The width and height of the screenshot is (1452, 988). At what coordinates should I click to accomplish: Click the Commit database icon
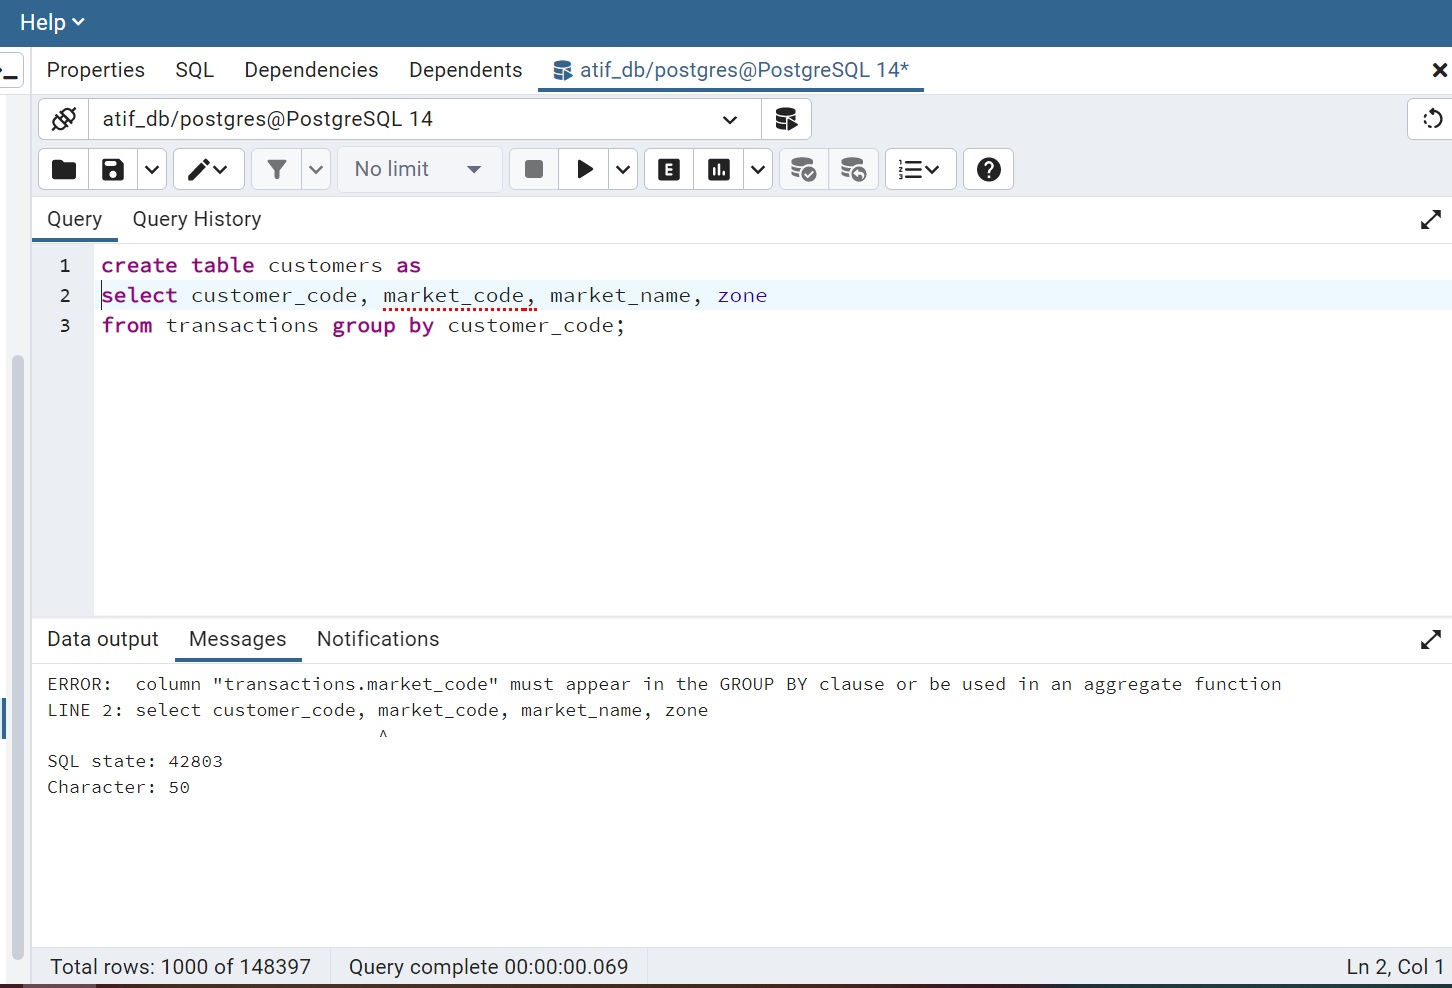point(803,169)
